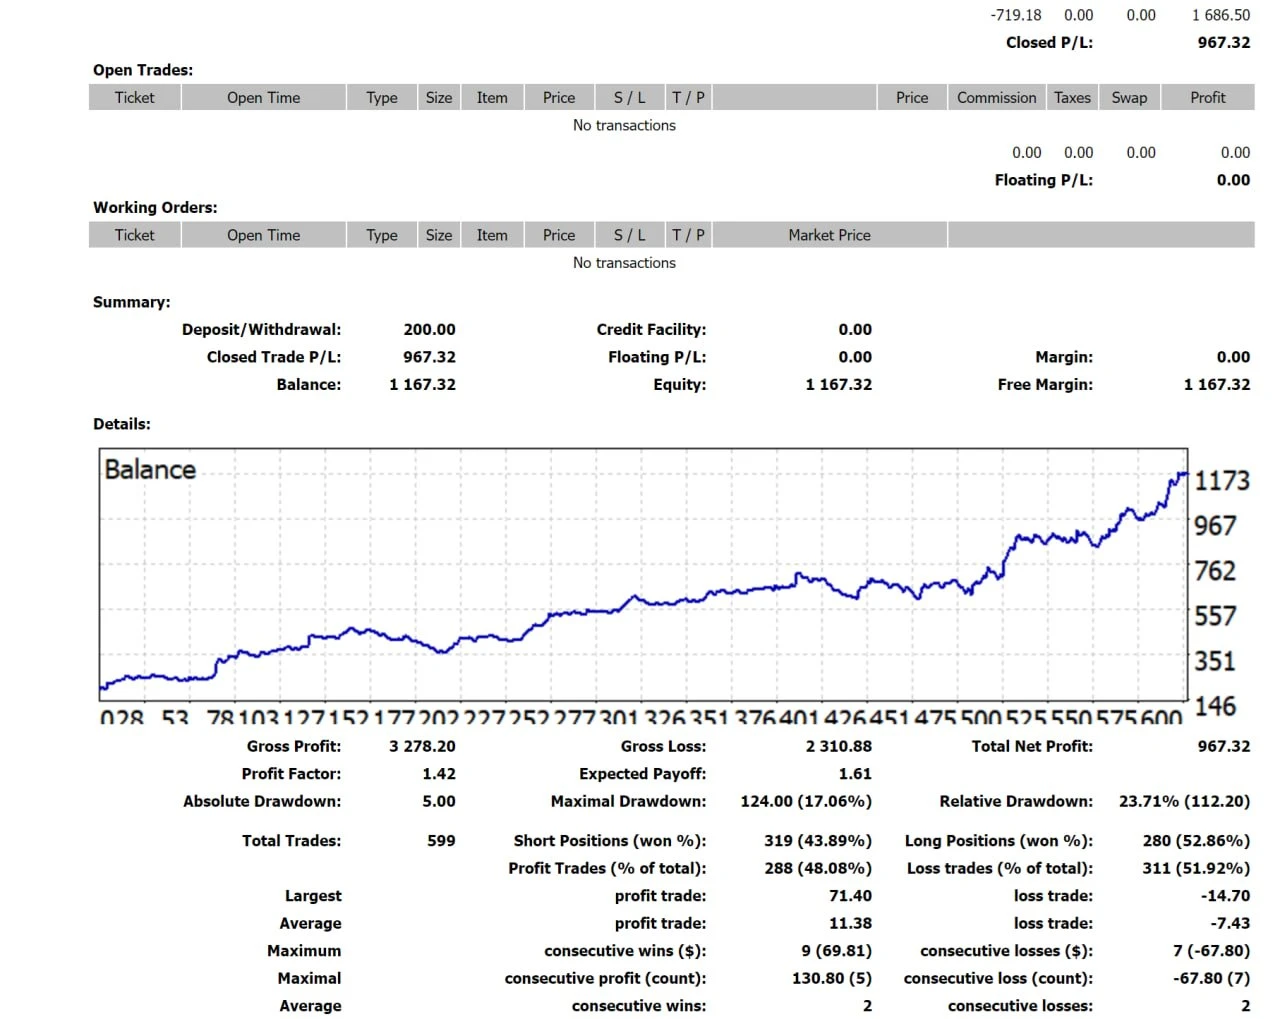Click the Total Trades value 599
The image size is (1280, 1019).
coord(440,841)
